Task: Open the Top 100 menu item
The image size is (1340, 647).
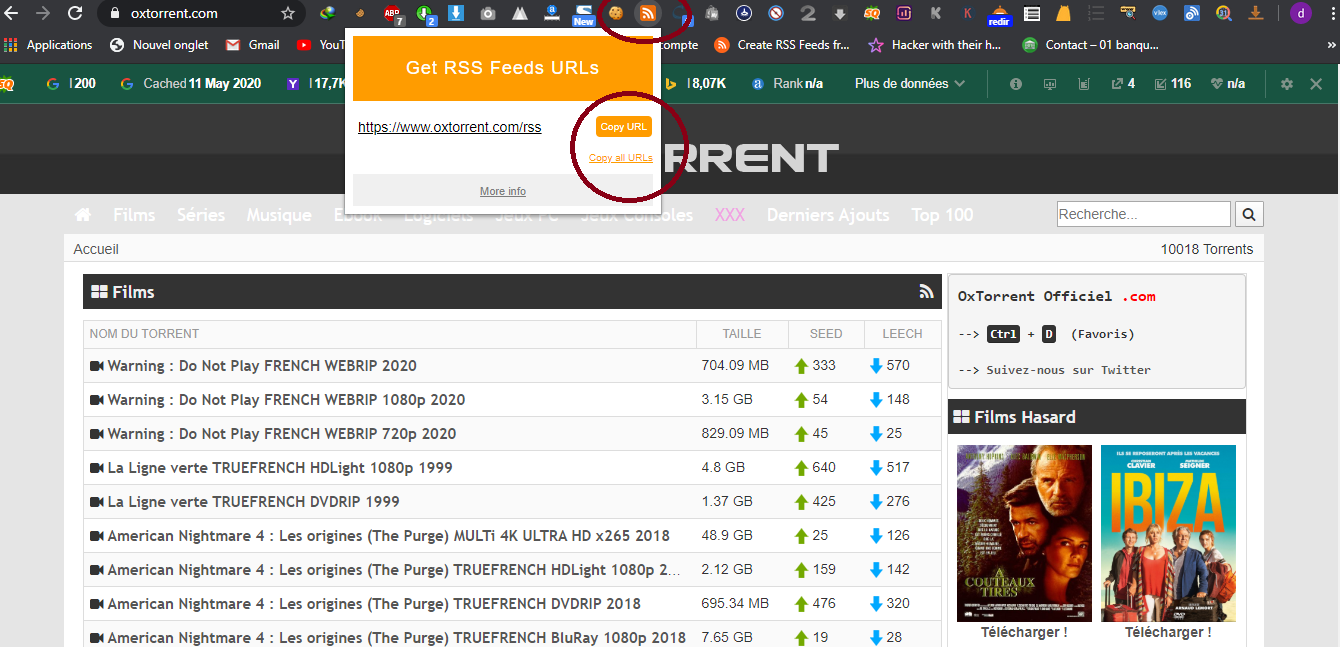Action: 942,215
